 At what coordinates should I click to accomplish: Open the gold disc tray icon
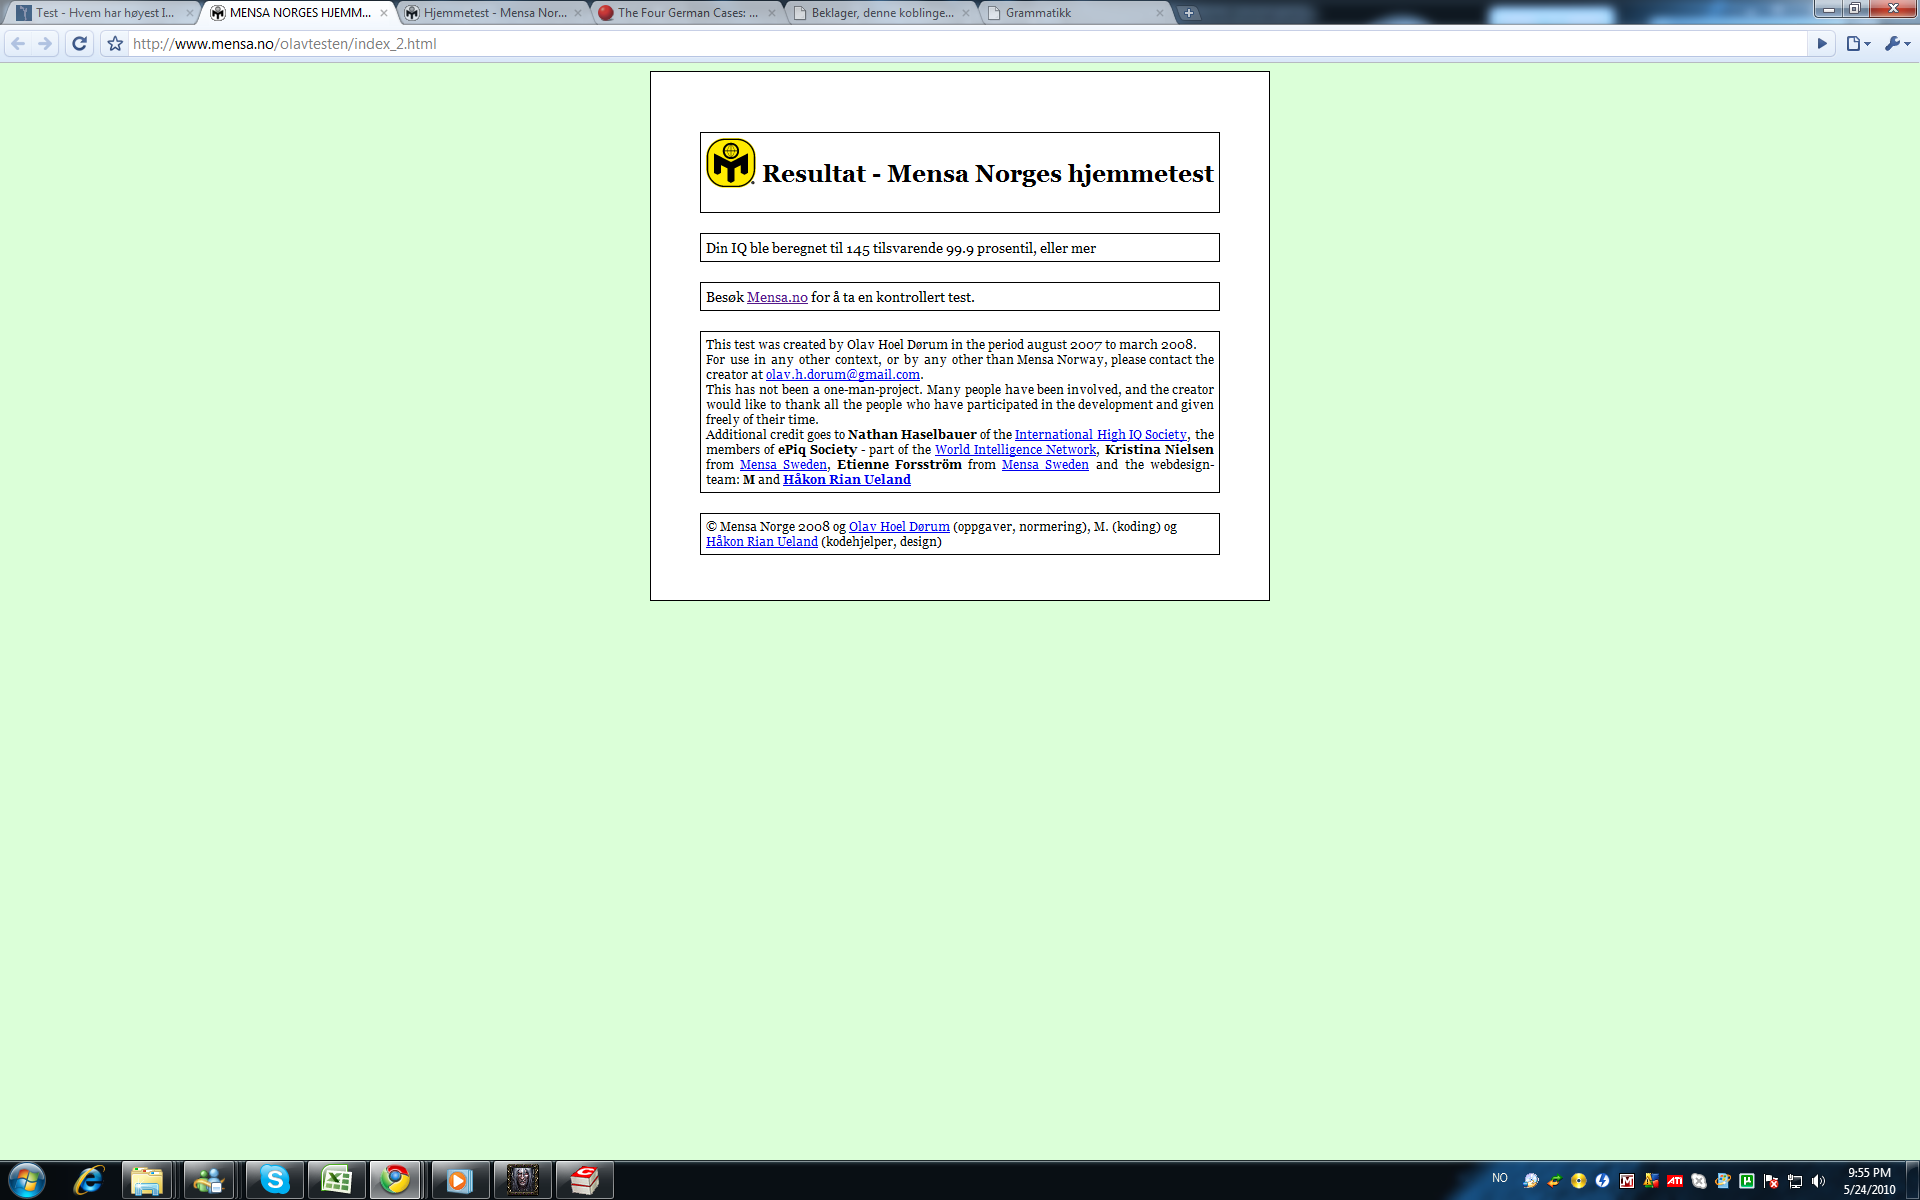(1578, 1181)
